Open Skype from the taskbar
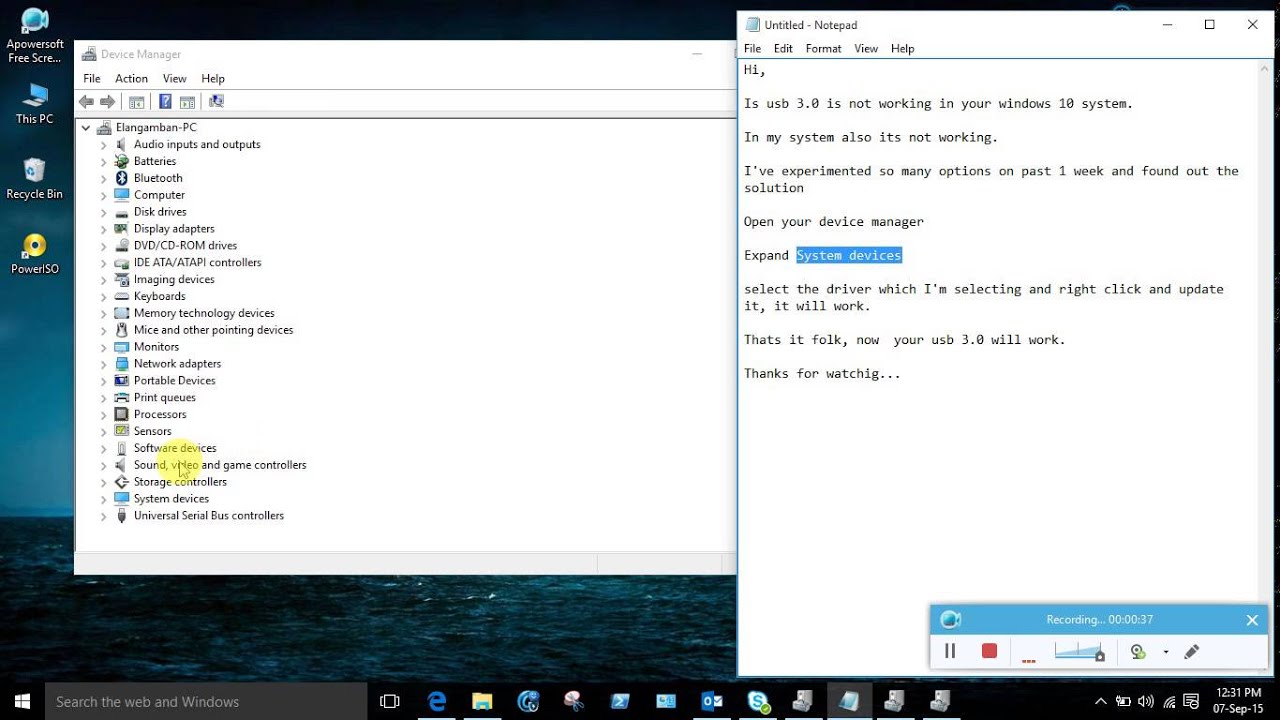1280x720 pixels. click(758, 702)
